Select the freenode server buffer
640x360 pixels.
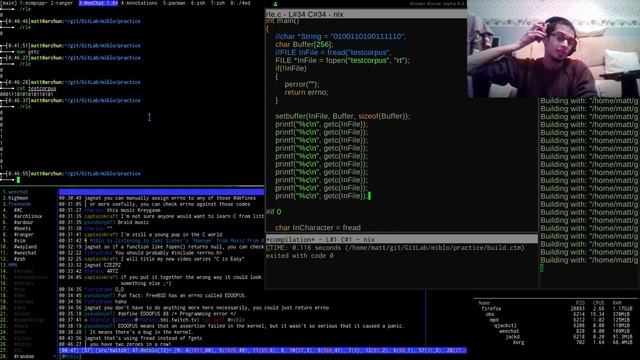point(19,204)
